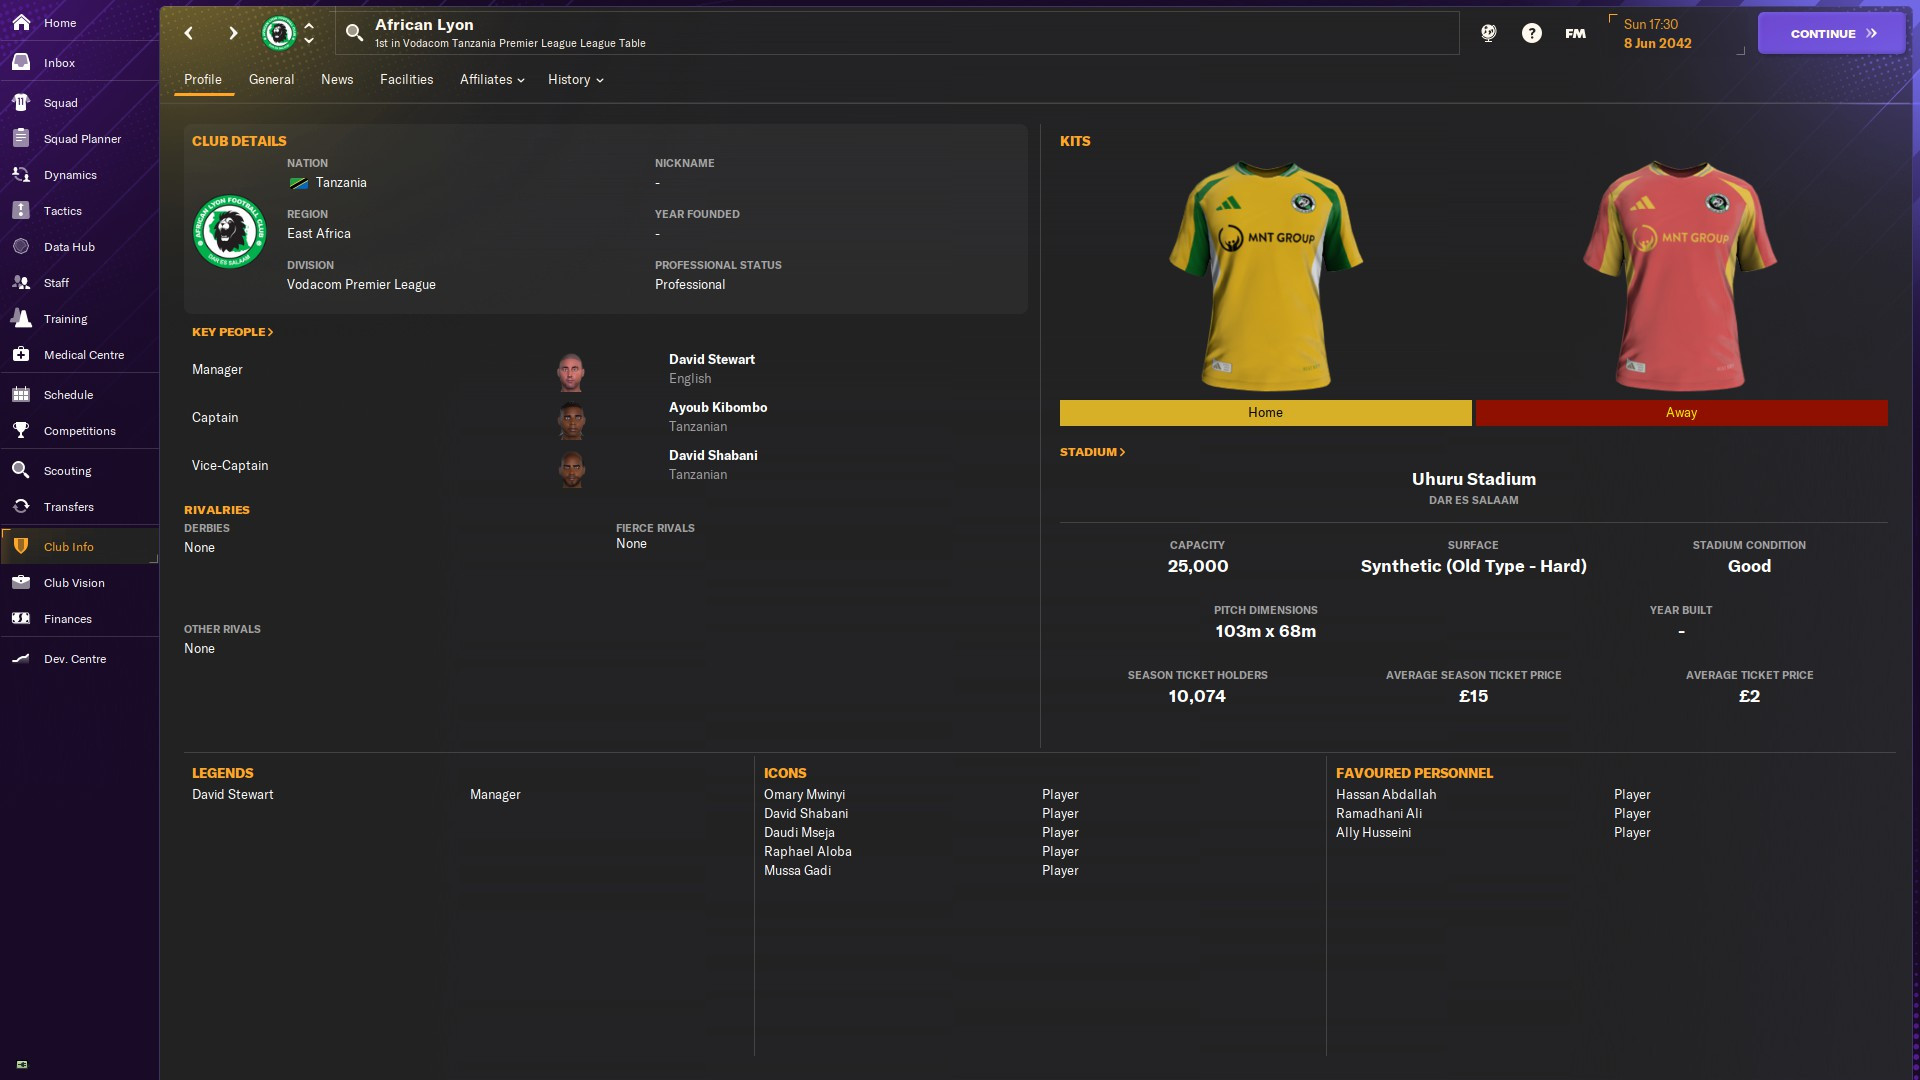Open the Key People link

coord(232,332)
